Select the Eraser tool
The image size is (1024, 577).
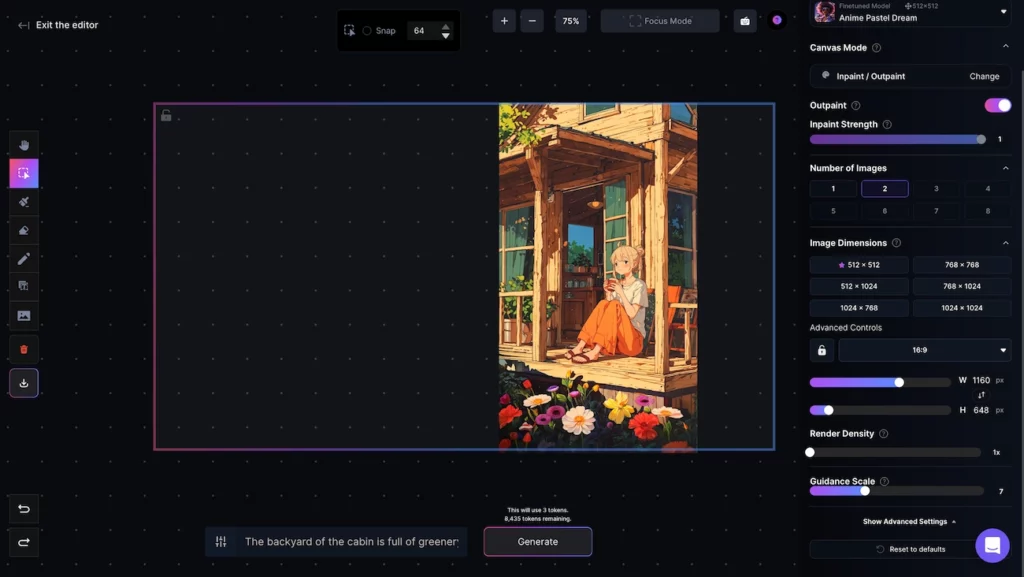click(24, 230)
